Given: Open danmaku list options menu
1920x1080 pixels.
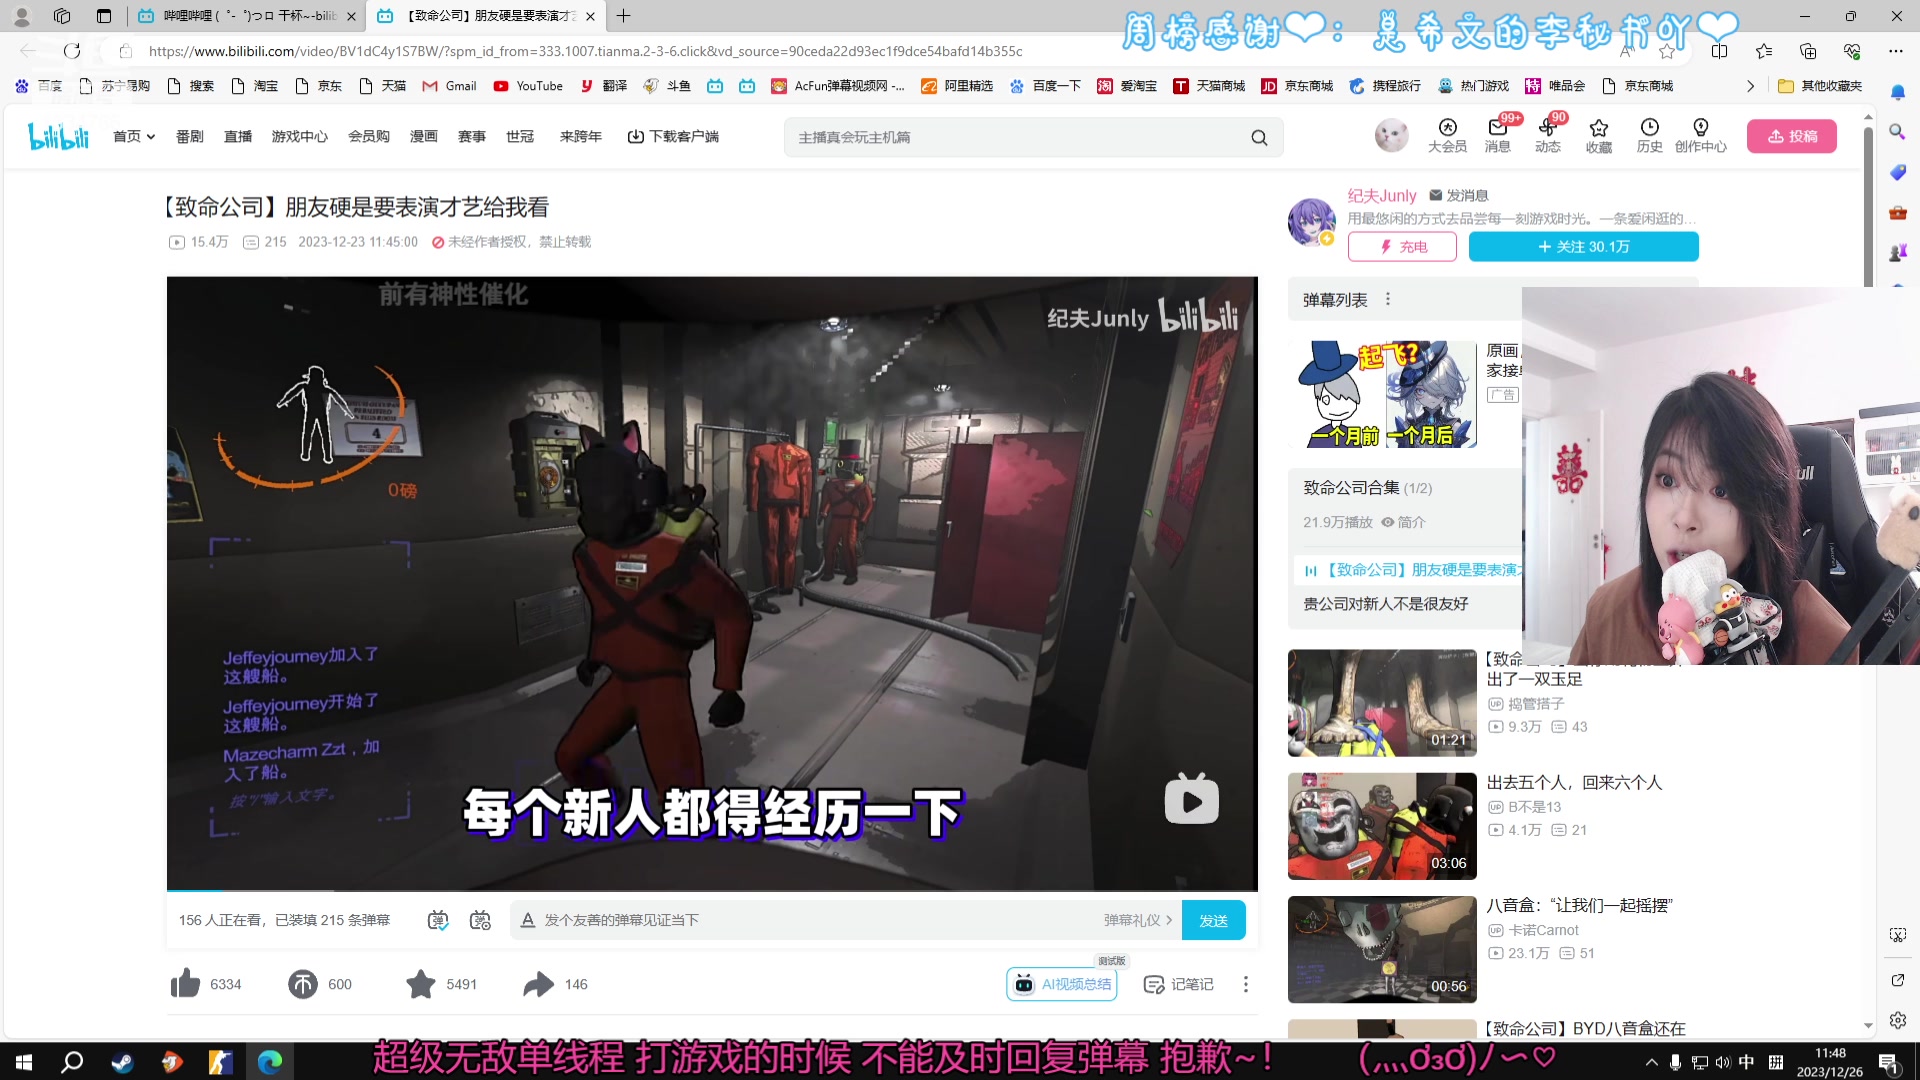Looking at the screenshot, I should (x=1388, y=299).
